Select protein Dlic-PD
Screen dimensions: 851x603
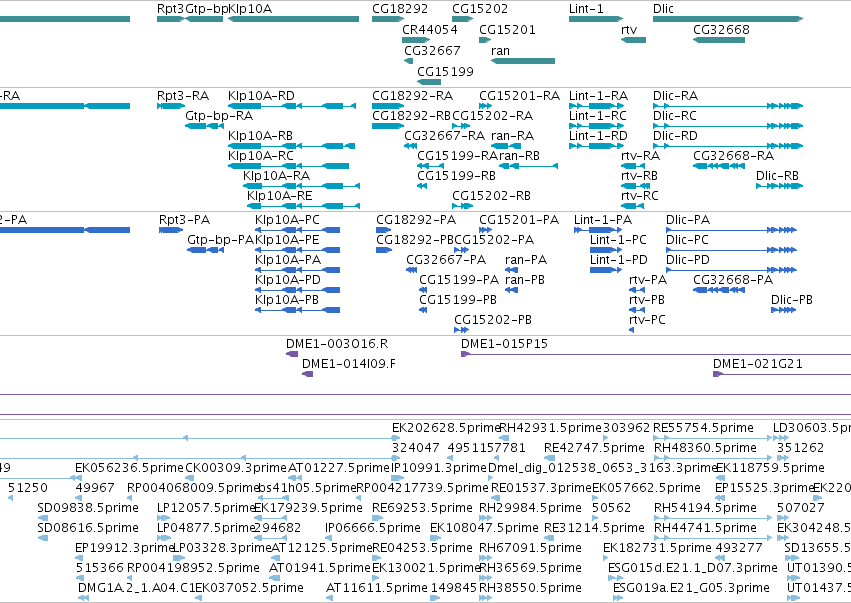(731, 270)
